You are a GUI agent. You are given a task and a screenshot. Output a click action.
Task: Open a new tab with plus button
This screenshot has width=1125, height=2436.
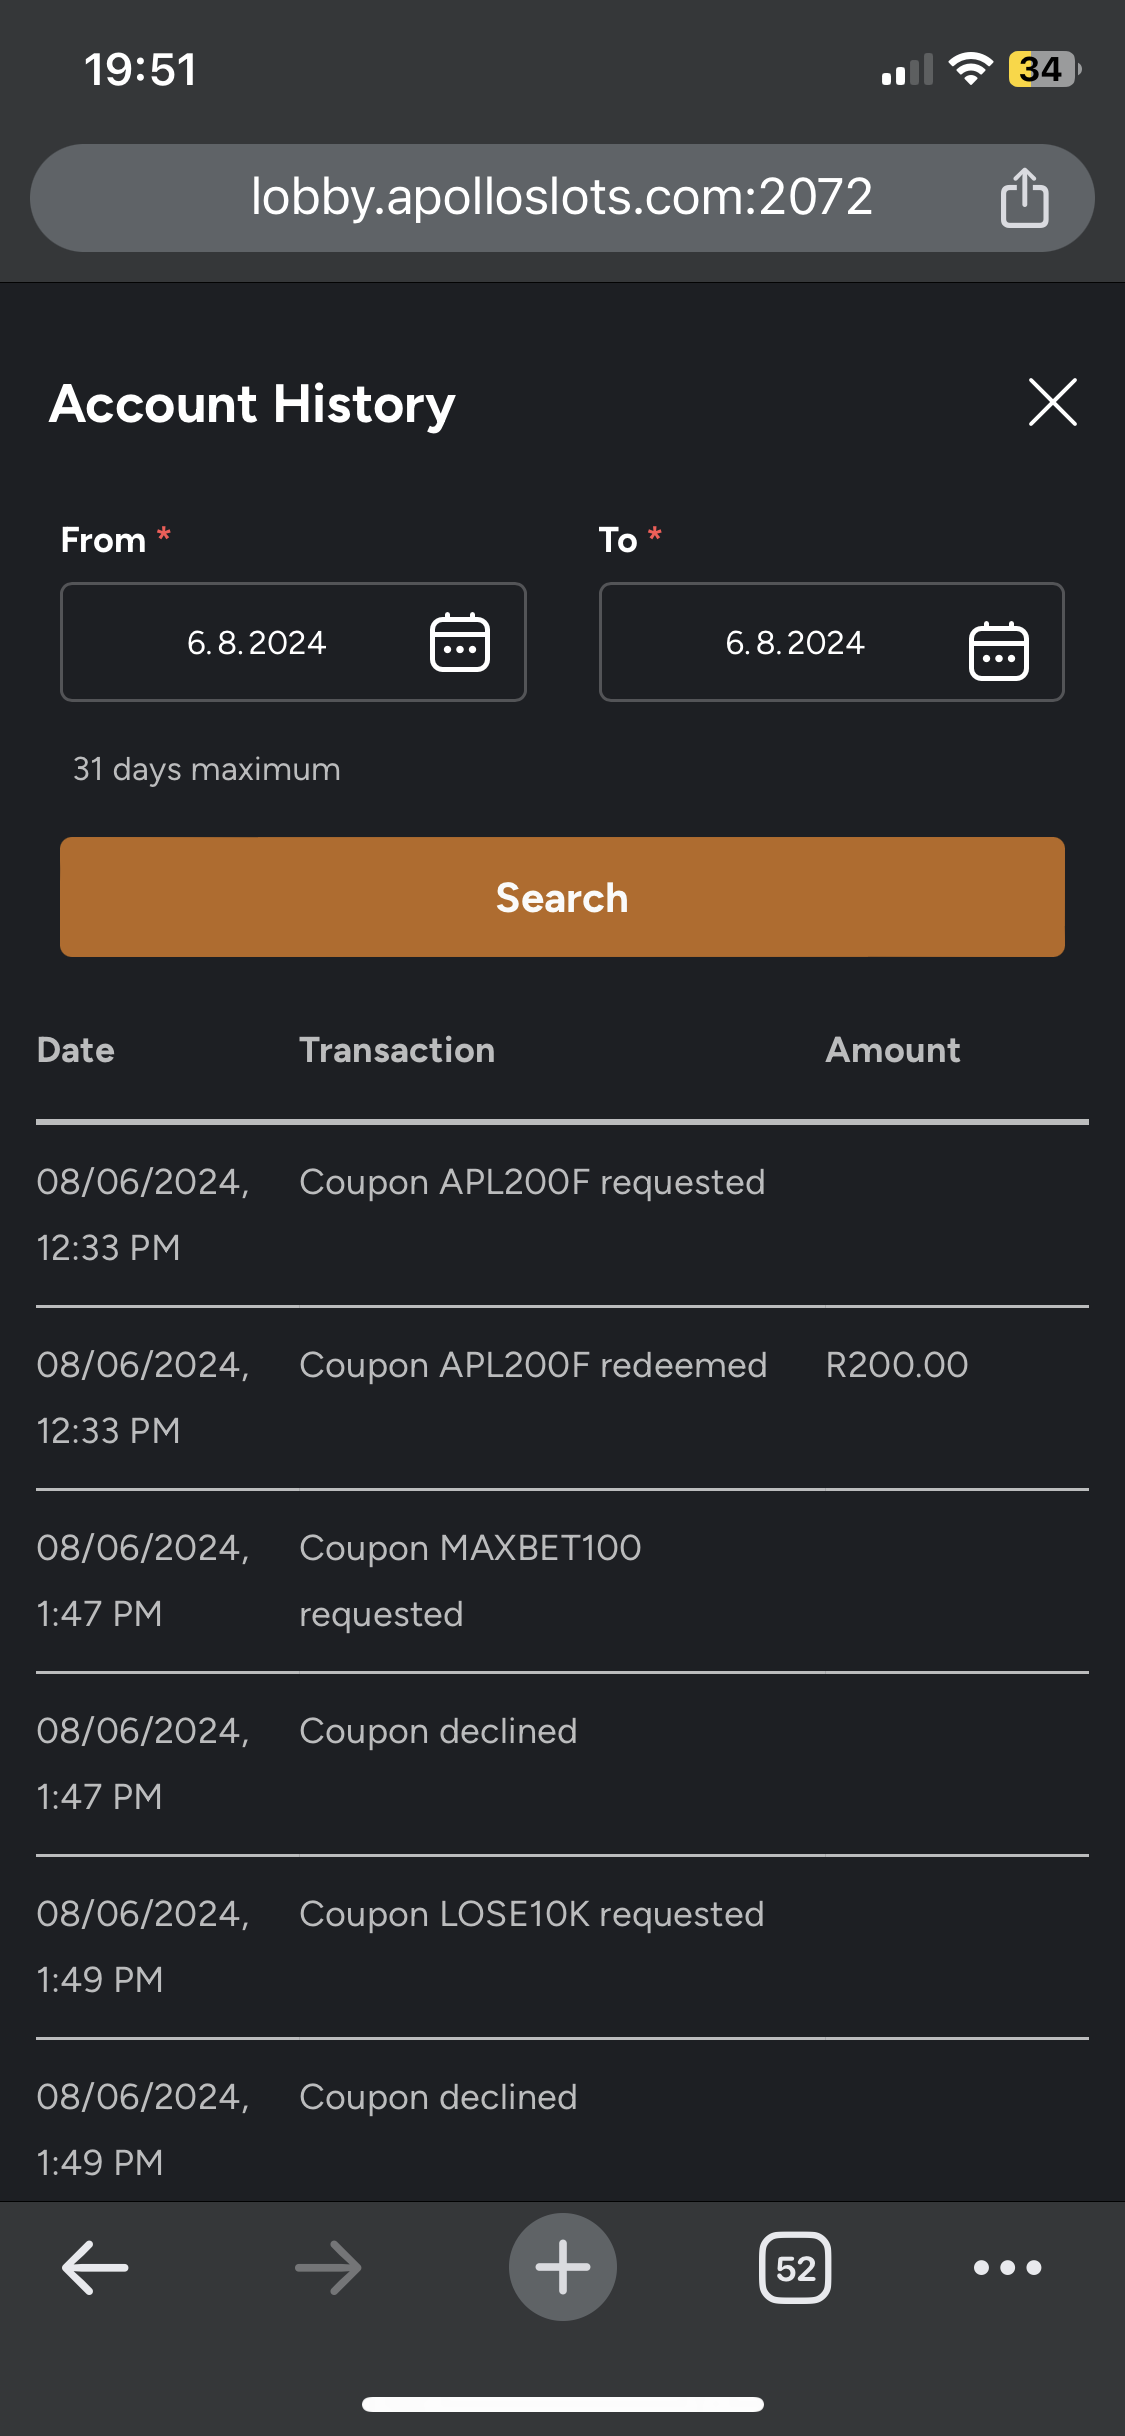[x=562, y=2267]
